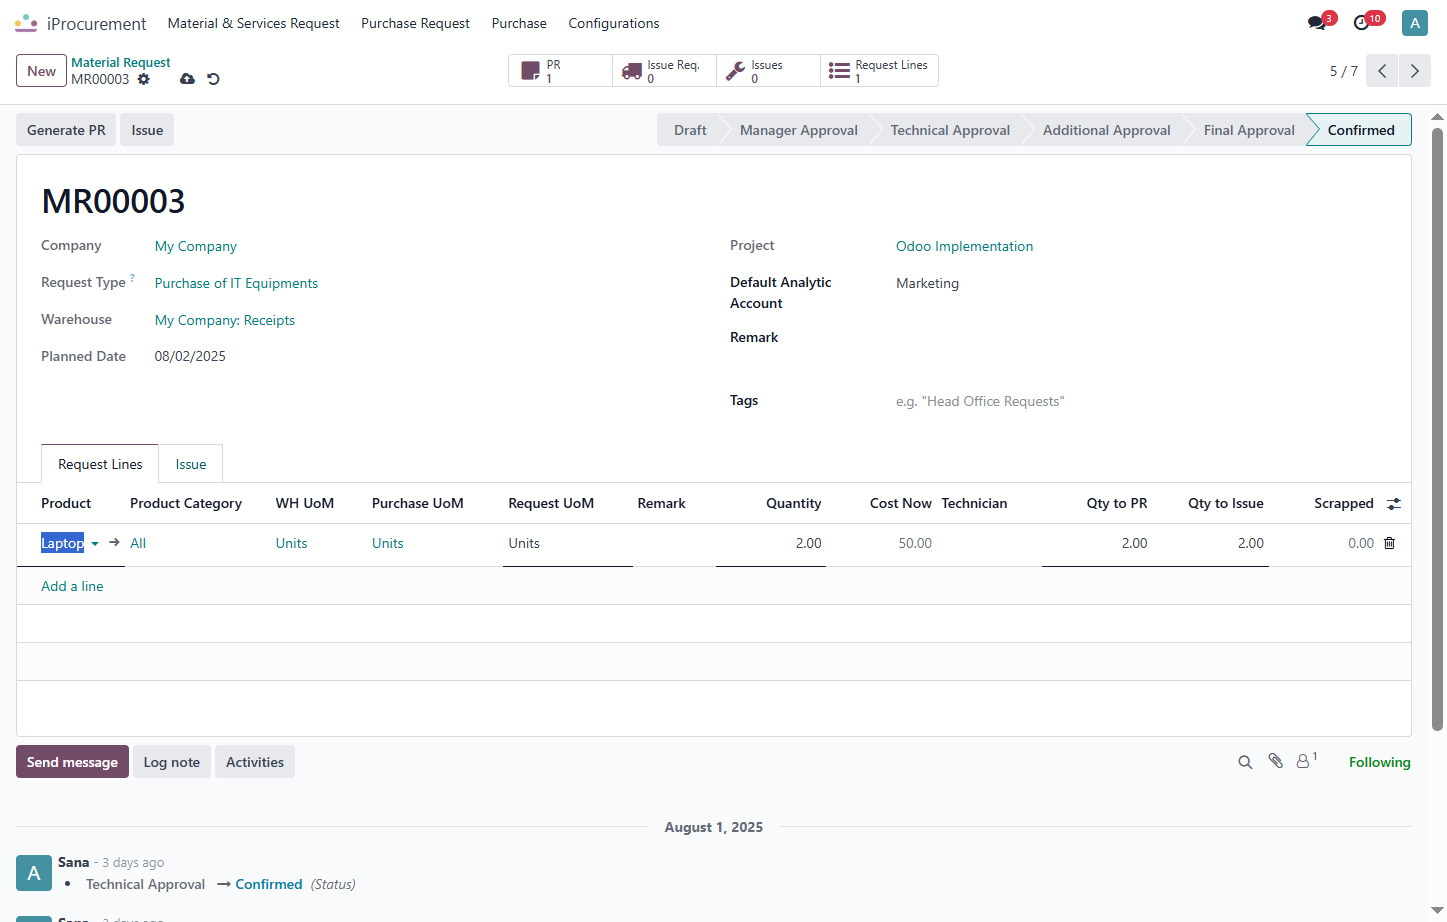Switch to the Request Lines tab
The width and height of the screenshot is (1447, 922).
[100, 464]
